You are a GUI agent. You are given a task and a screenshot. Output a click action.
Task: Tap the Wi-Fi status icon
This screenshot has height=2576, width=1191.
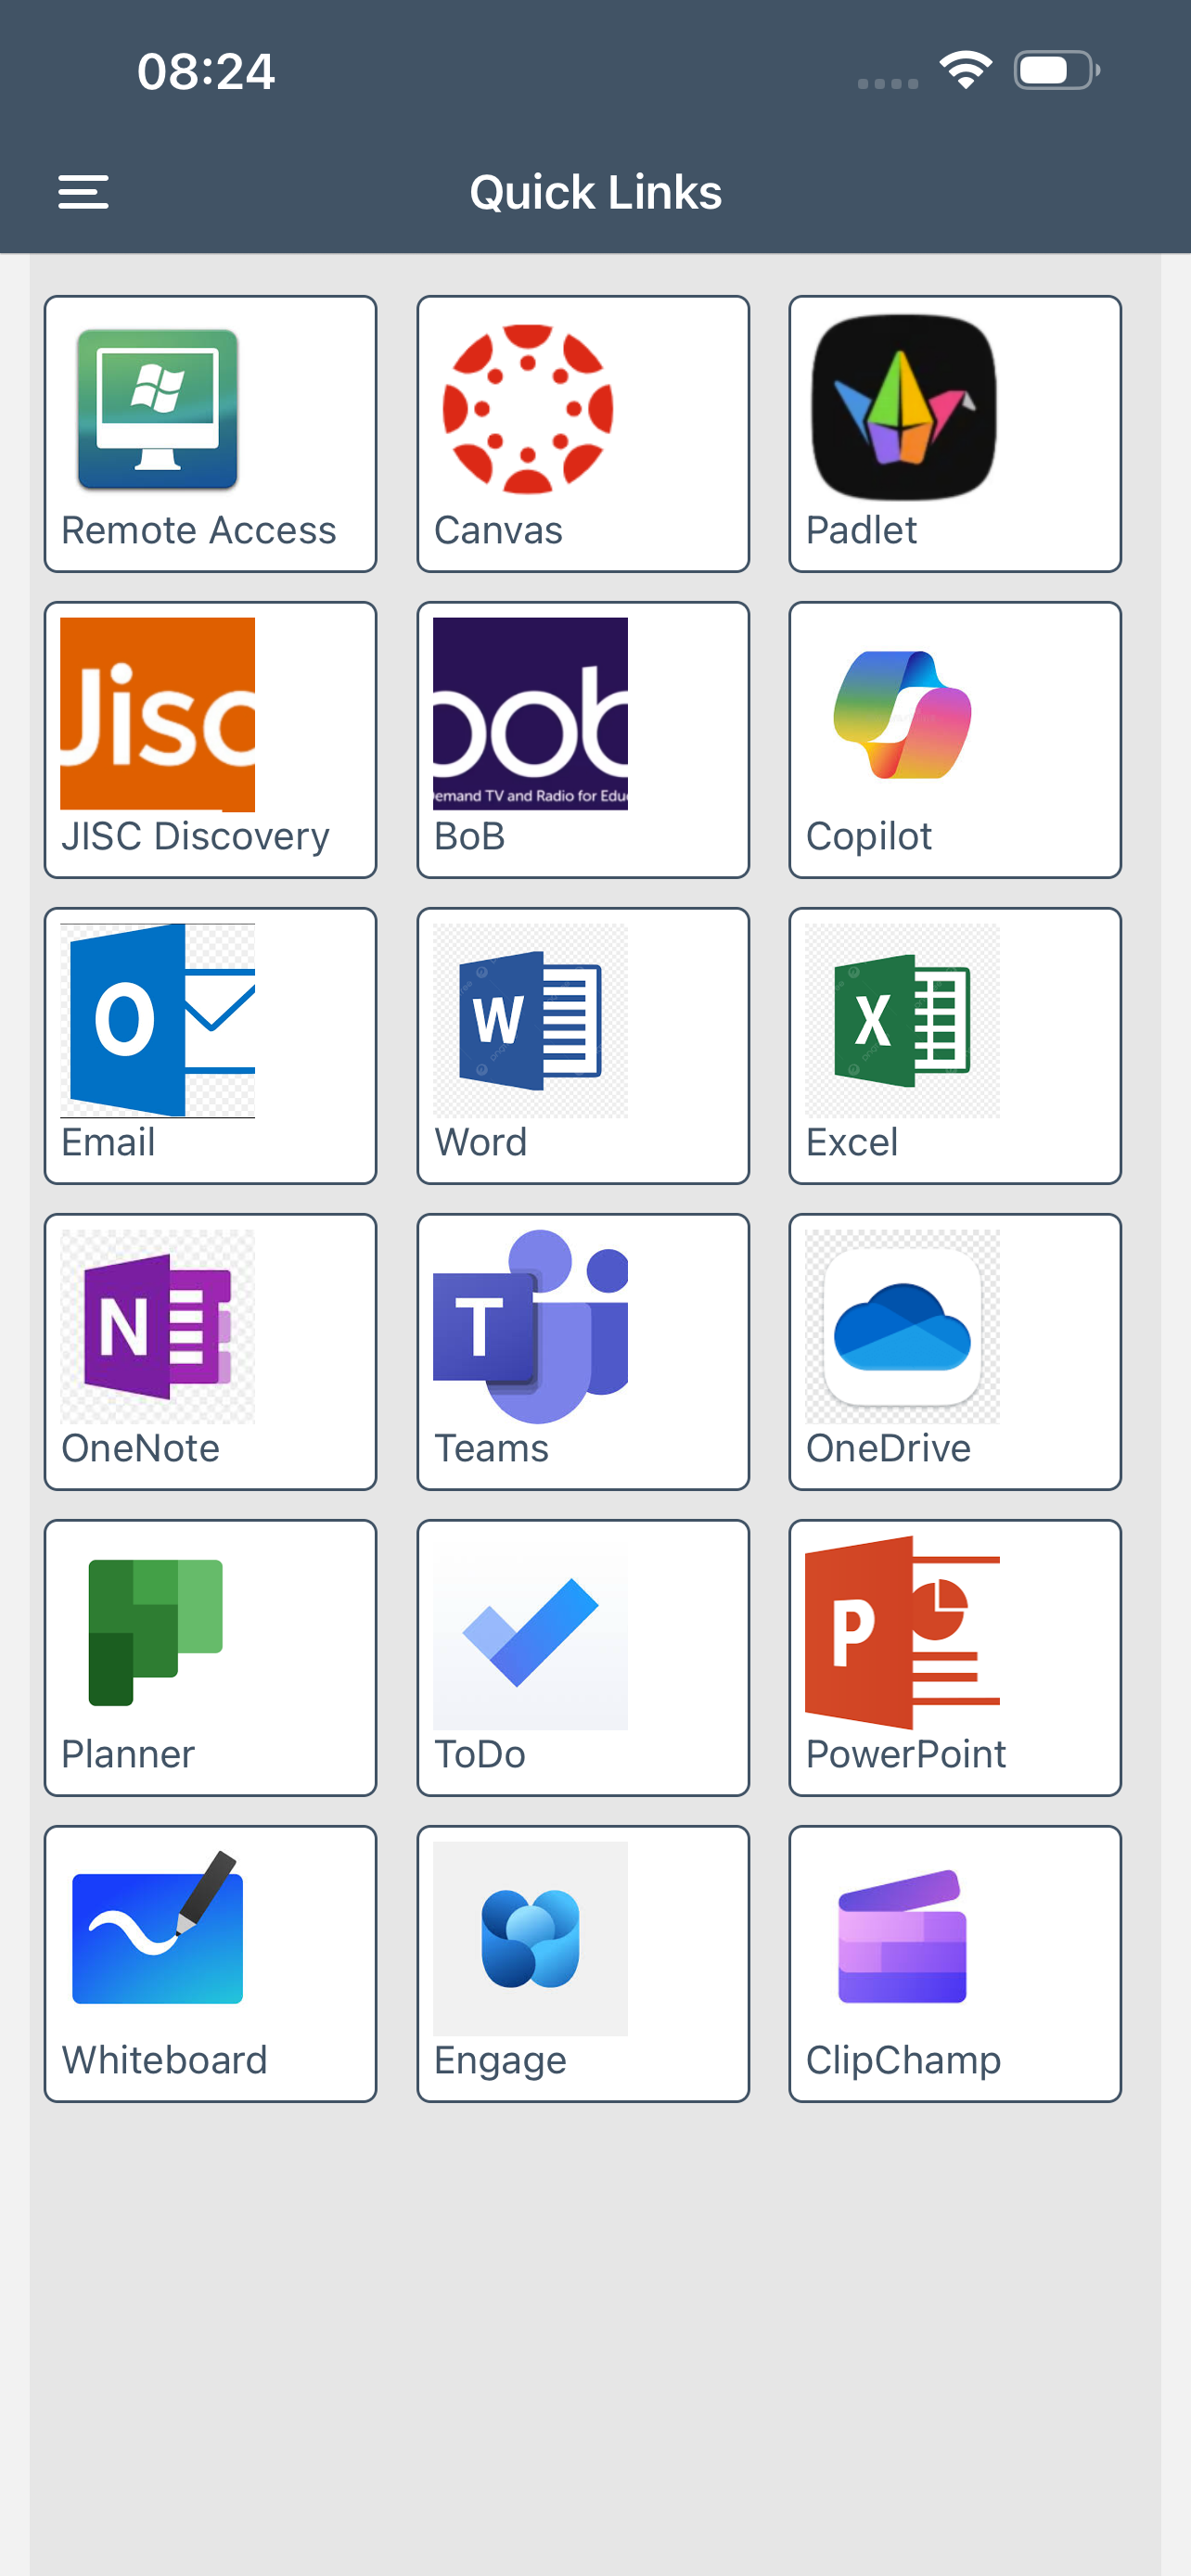[965, 70]
